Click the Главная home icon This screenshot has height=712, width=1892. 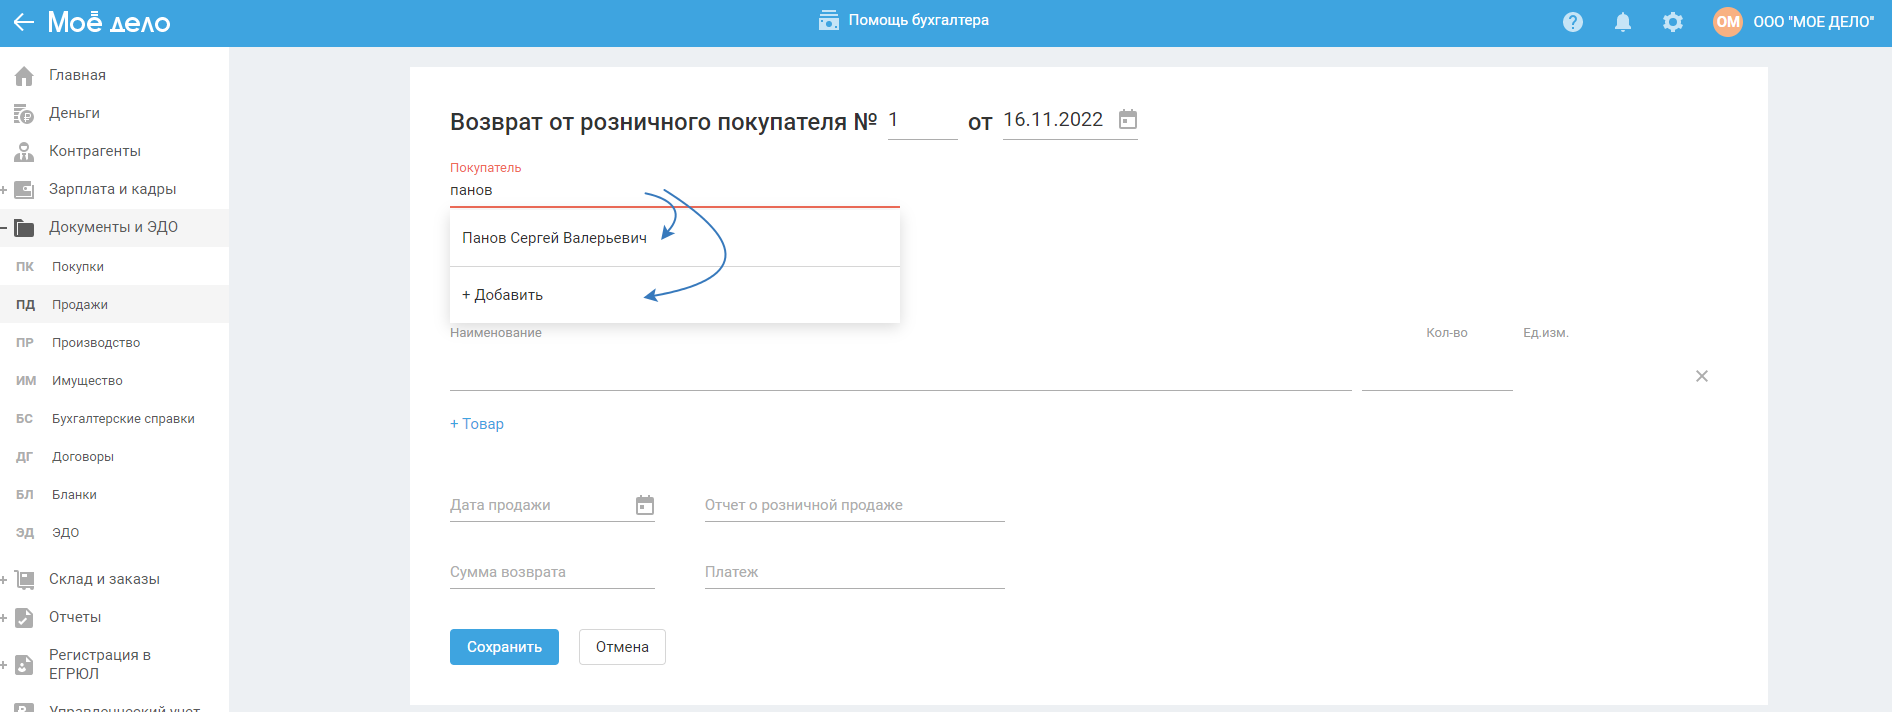tap(24, 76)
